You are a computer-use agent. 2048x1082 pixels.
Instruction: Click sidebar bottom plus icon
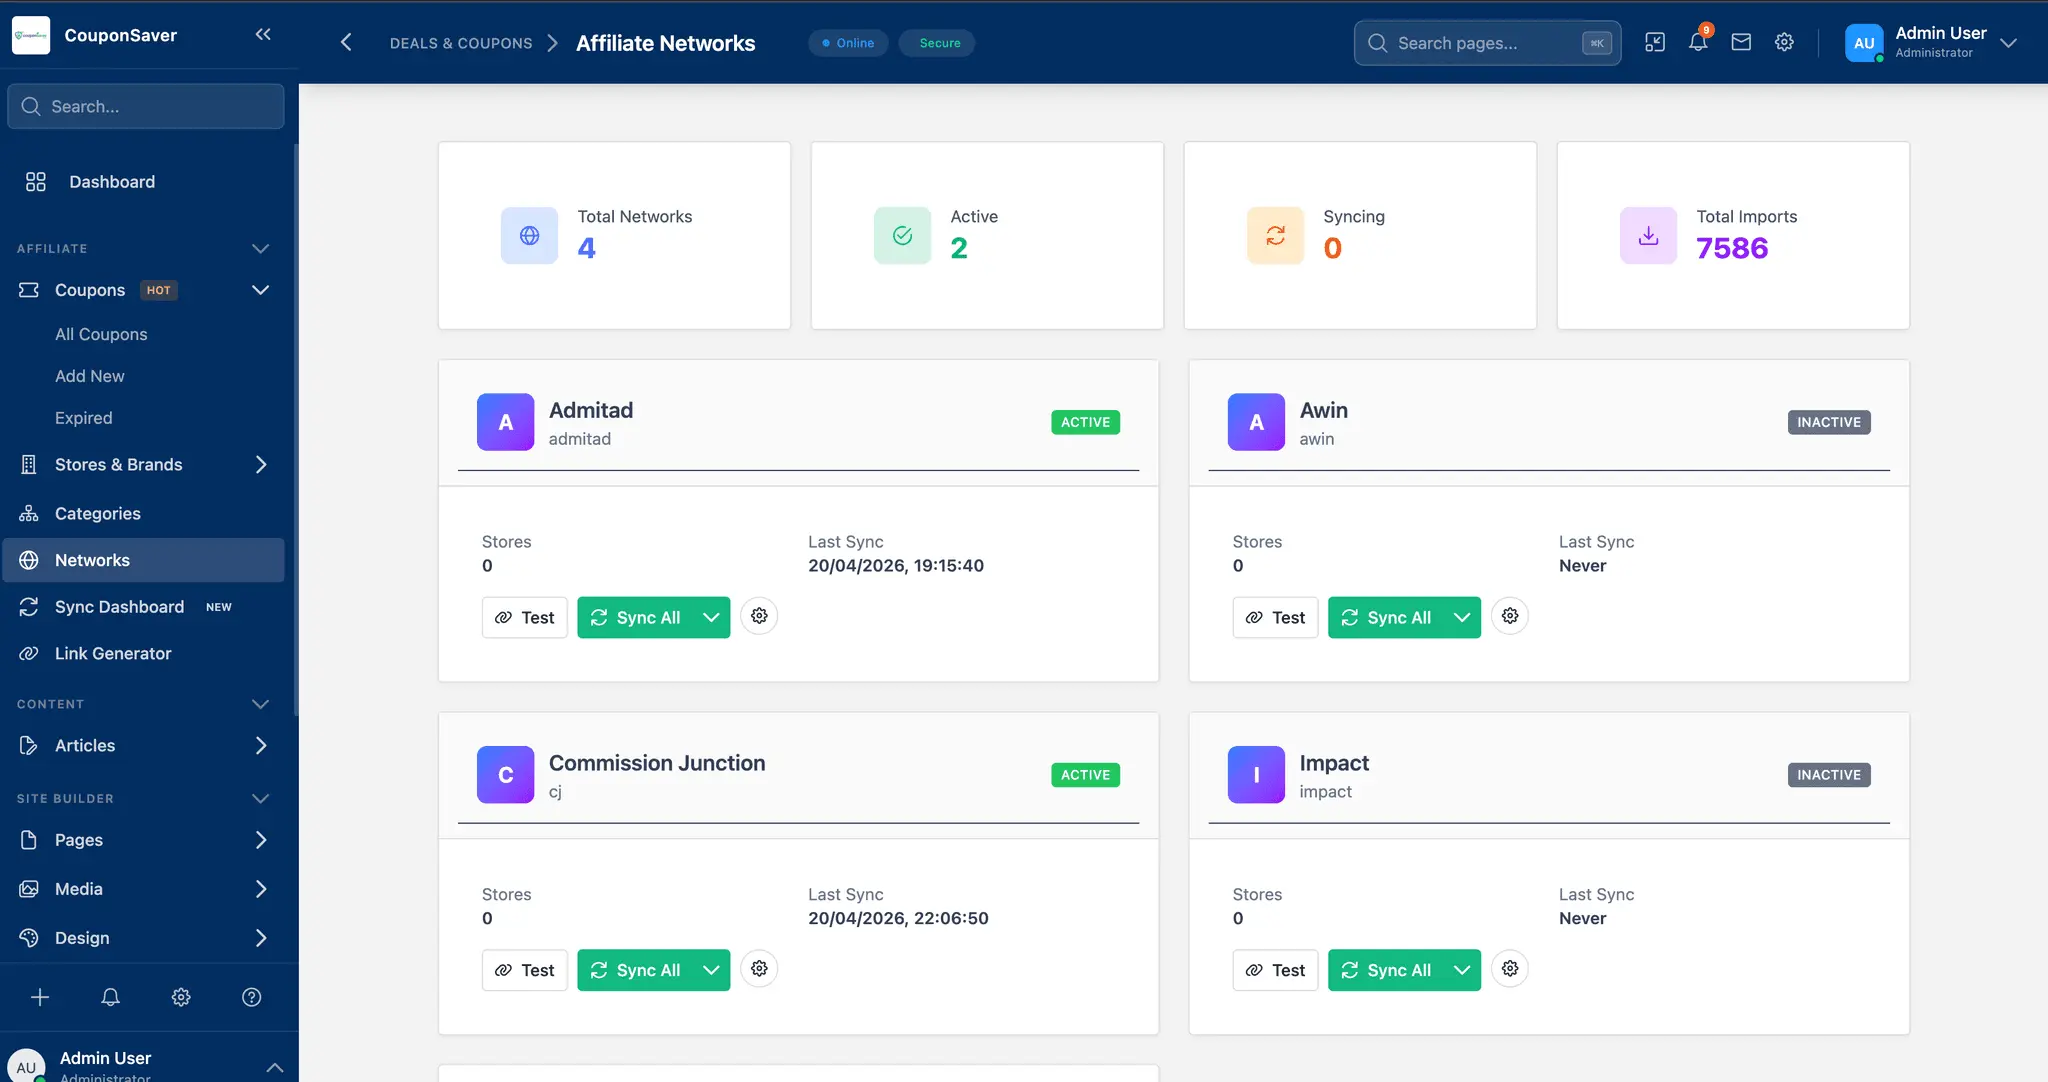[40, 997]
